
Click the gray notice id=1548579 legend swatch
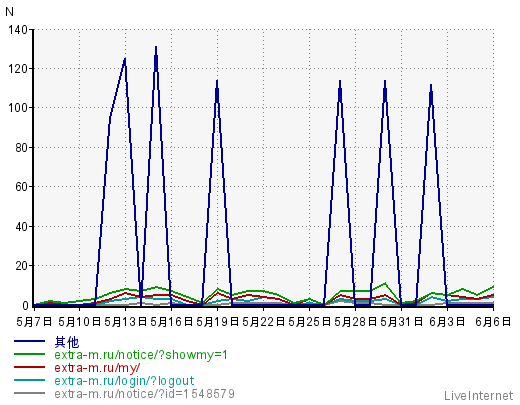(29, 393)
